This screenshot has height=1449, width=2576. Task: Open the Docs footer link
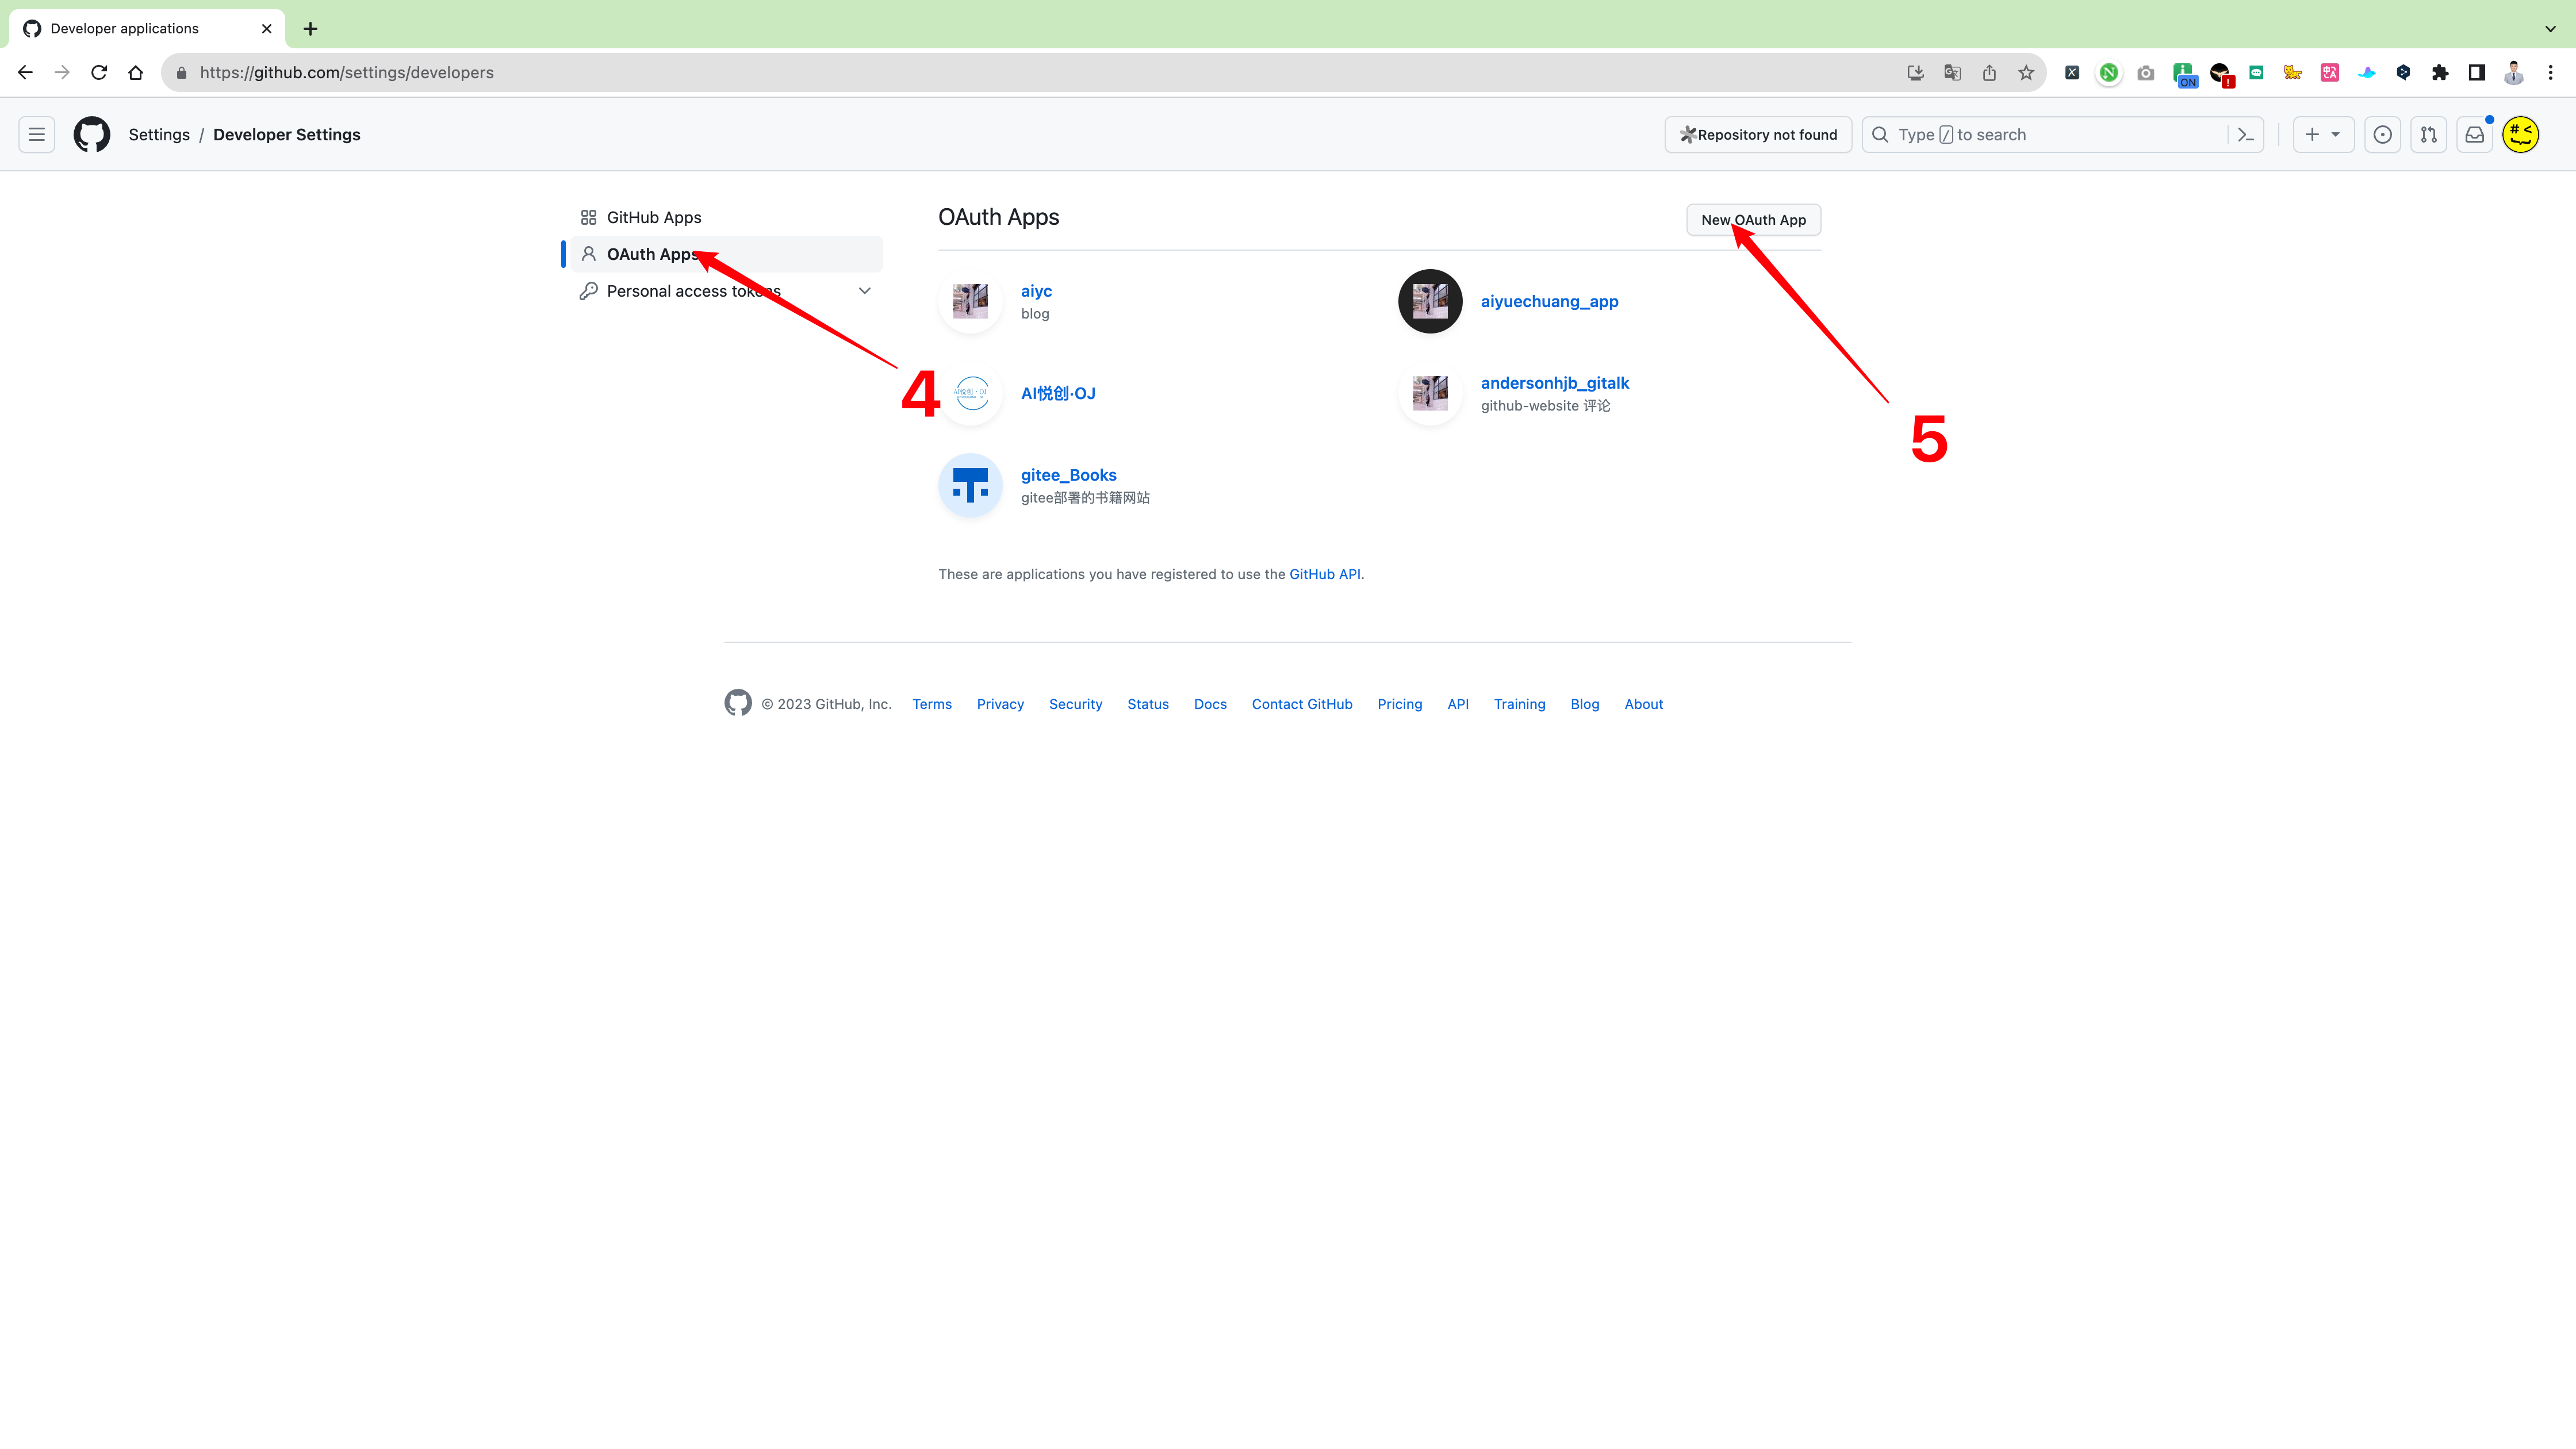[x=1210, y=704]
